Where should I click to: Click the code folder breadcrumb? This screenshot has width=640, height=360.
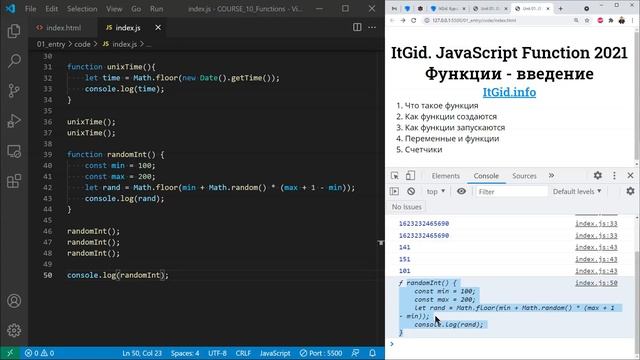pyautogui.click(x=82, y=44)
